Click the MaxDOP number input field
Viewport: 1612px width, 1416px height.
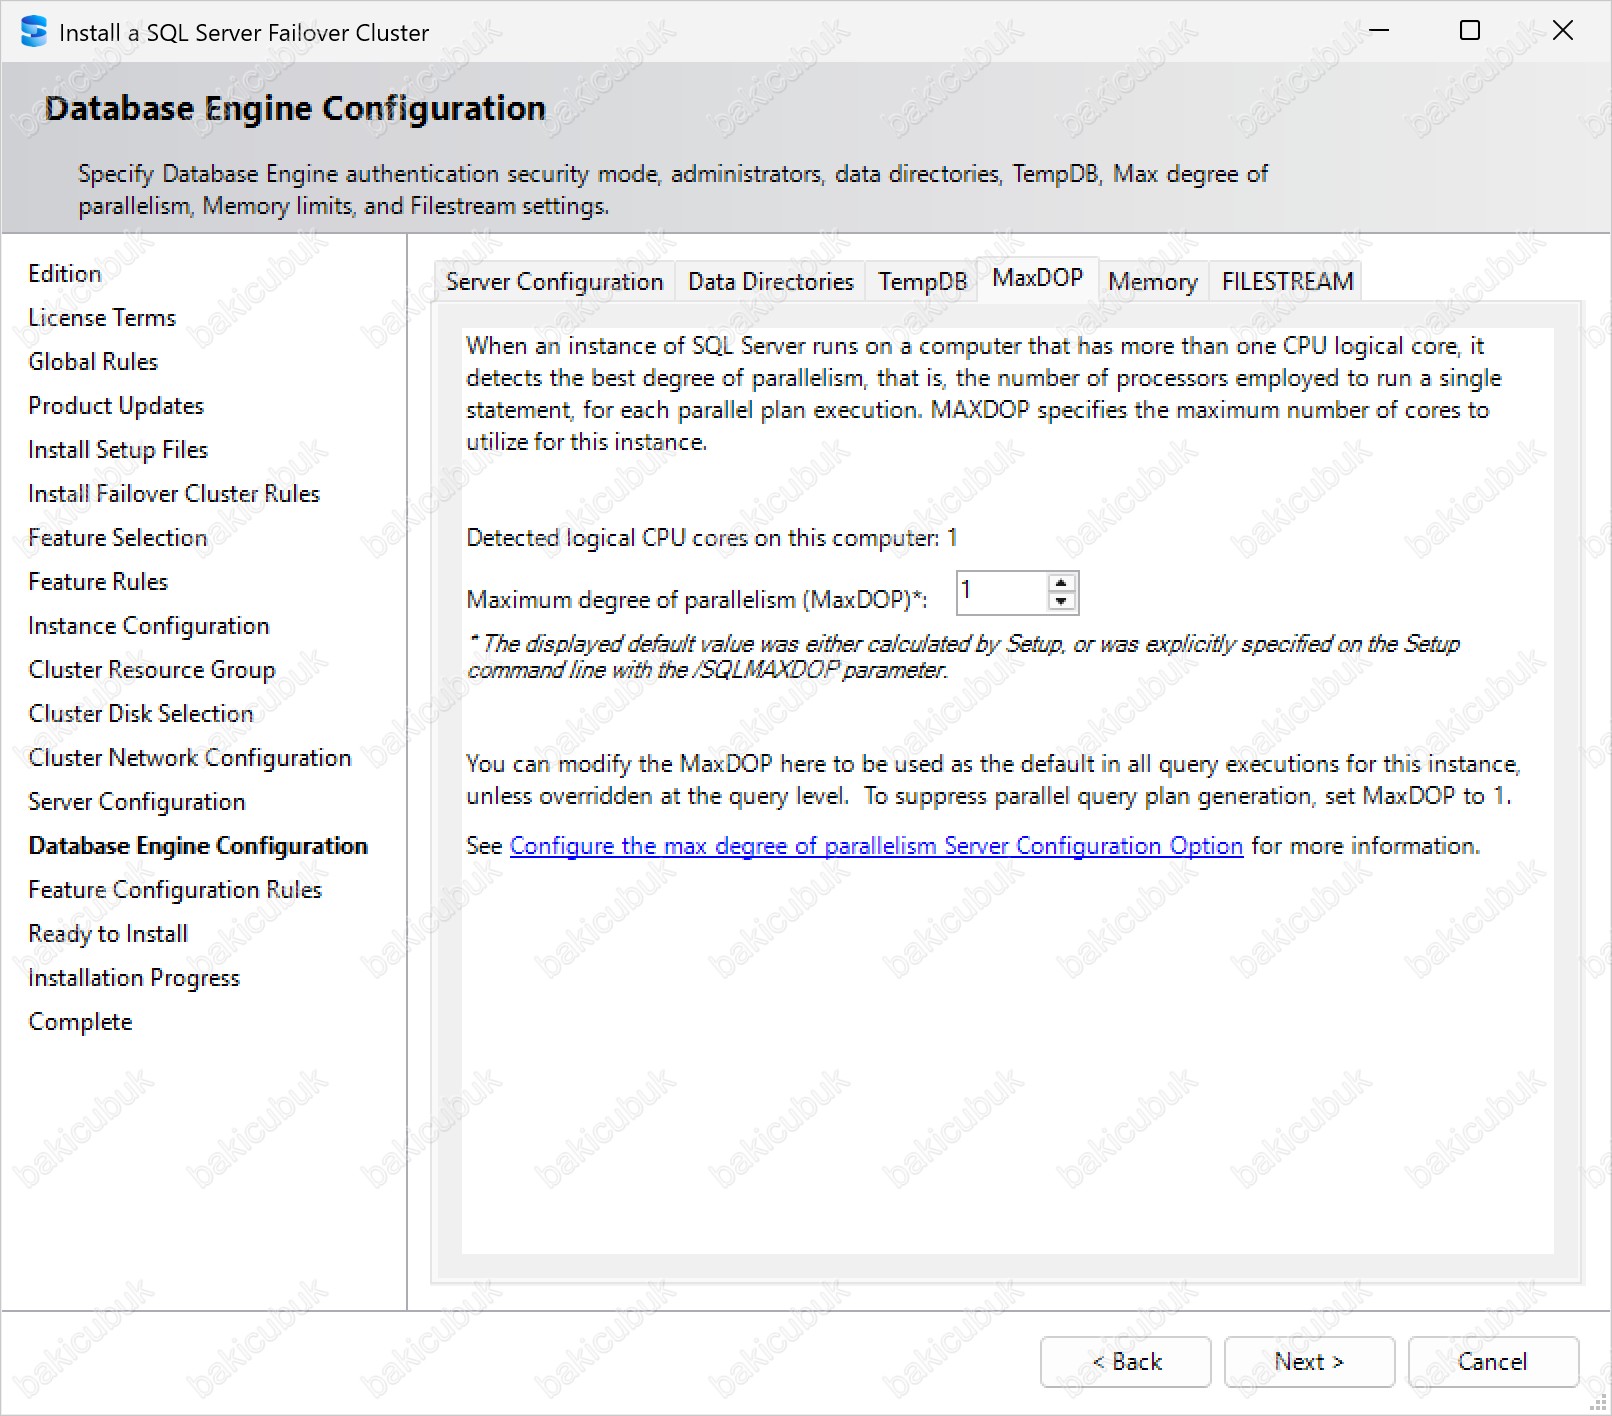tap(1002, 593)
